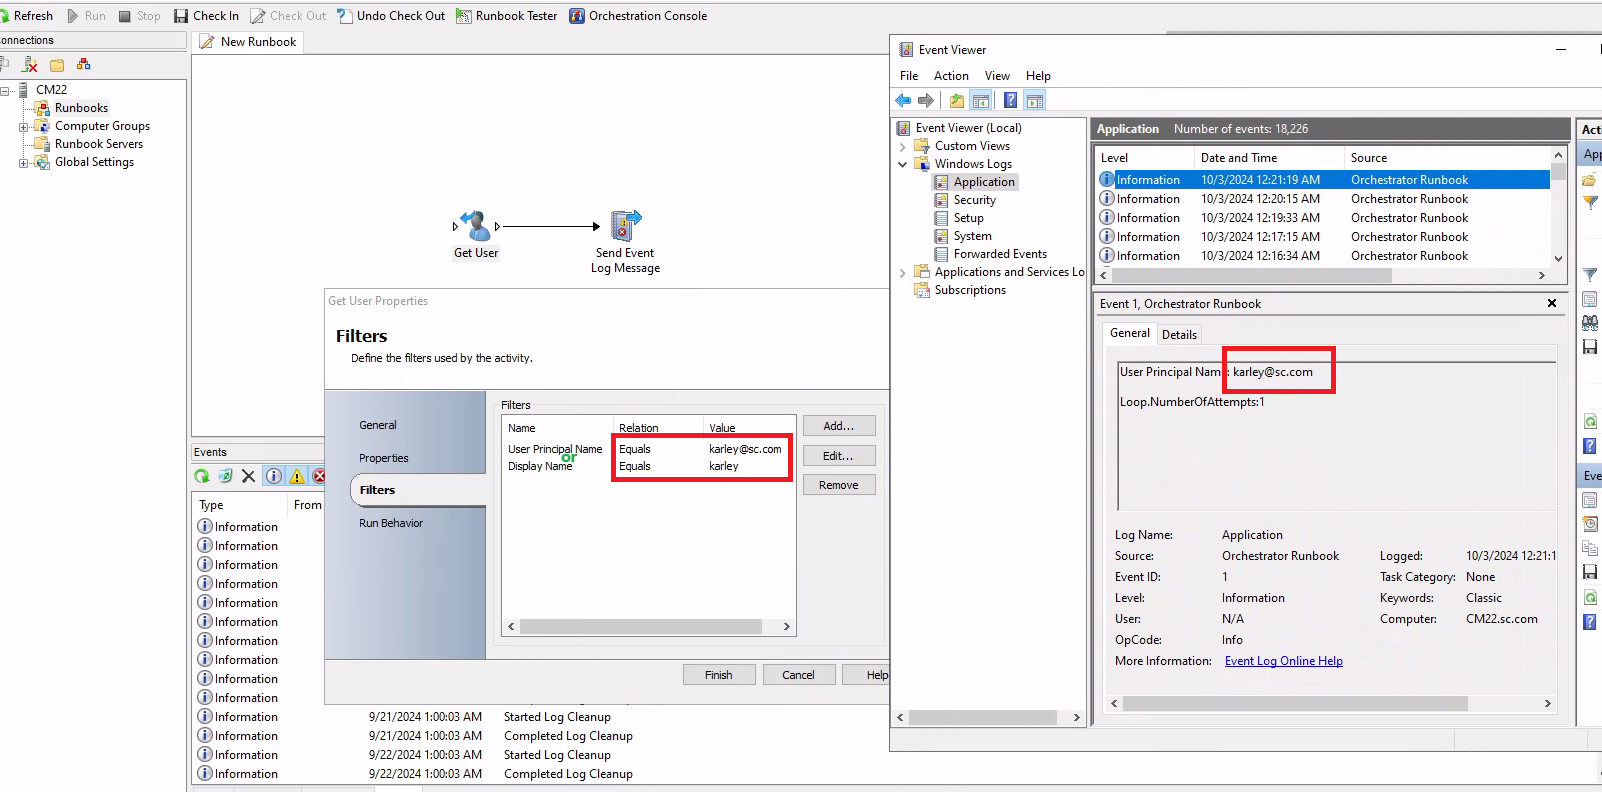
Task: Expand the Custom Views node
Action: coord(902,146)
